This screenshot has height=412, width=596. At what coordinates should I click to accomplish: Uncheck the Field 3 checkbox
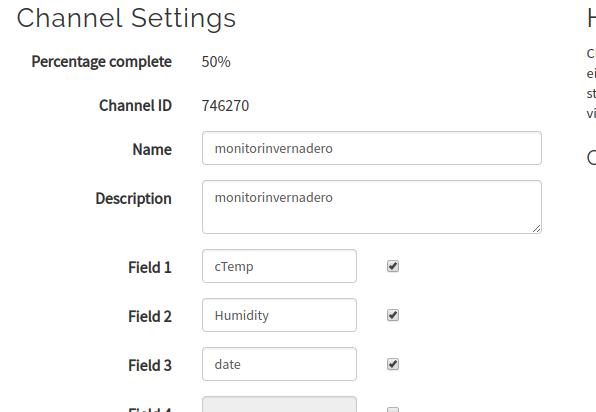click(x=393, y=364)
